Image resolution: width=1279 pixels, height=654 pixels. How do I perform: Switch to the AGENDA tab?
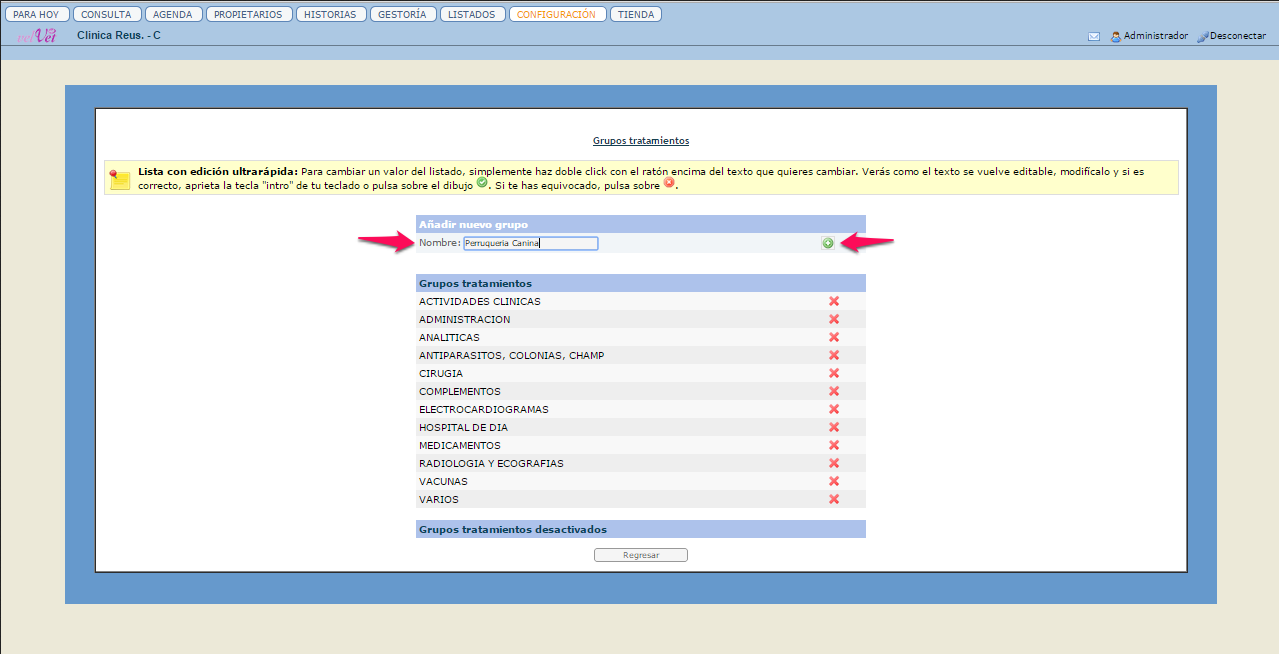coord(173,14)
